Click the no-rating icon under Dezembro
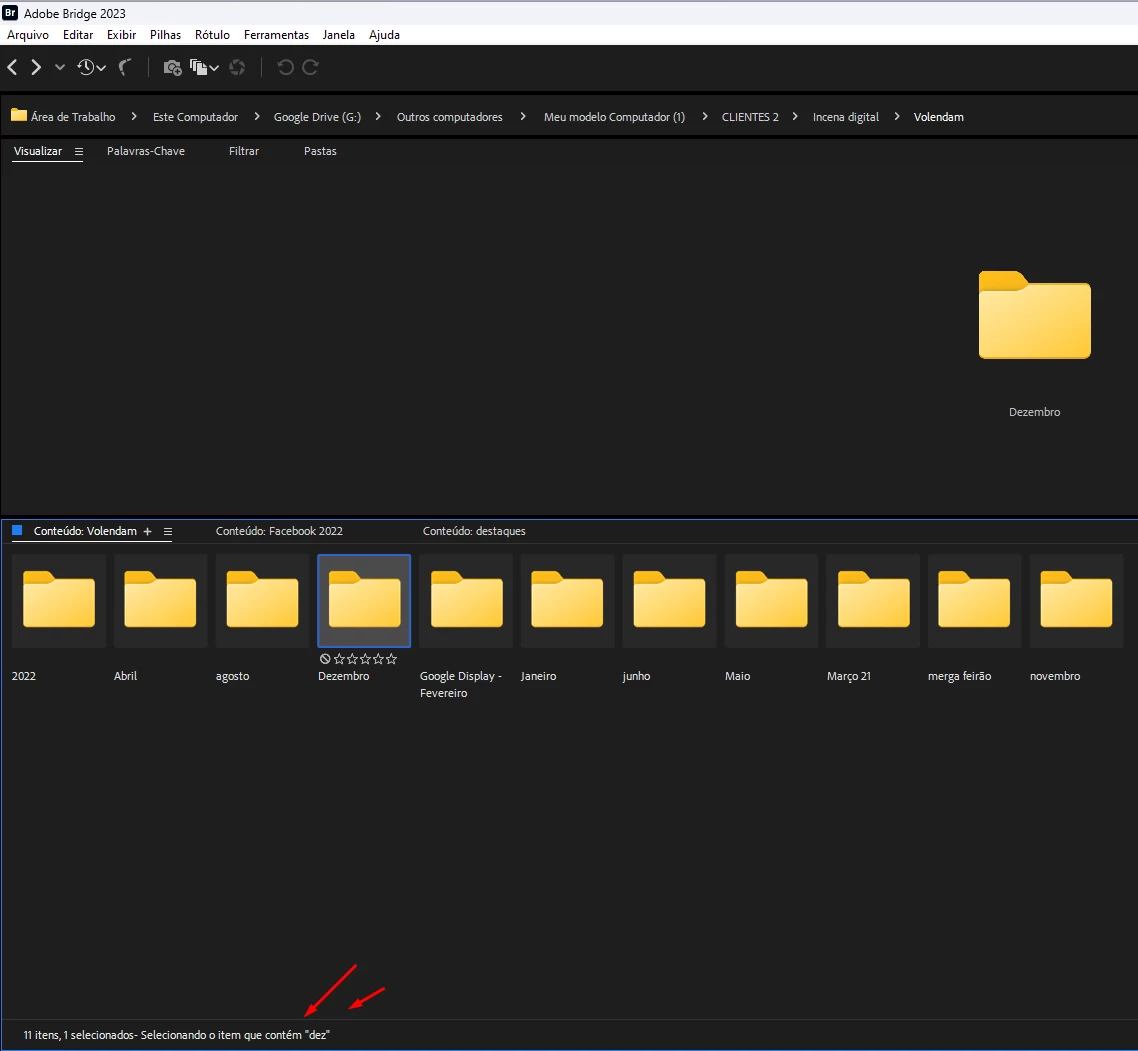 (325, 659)
